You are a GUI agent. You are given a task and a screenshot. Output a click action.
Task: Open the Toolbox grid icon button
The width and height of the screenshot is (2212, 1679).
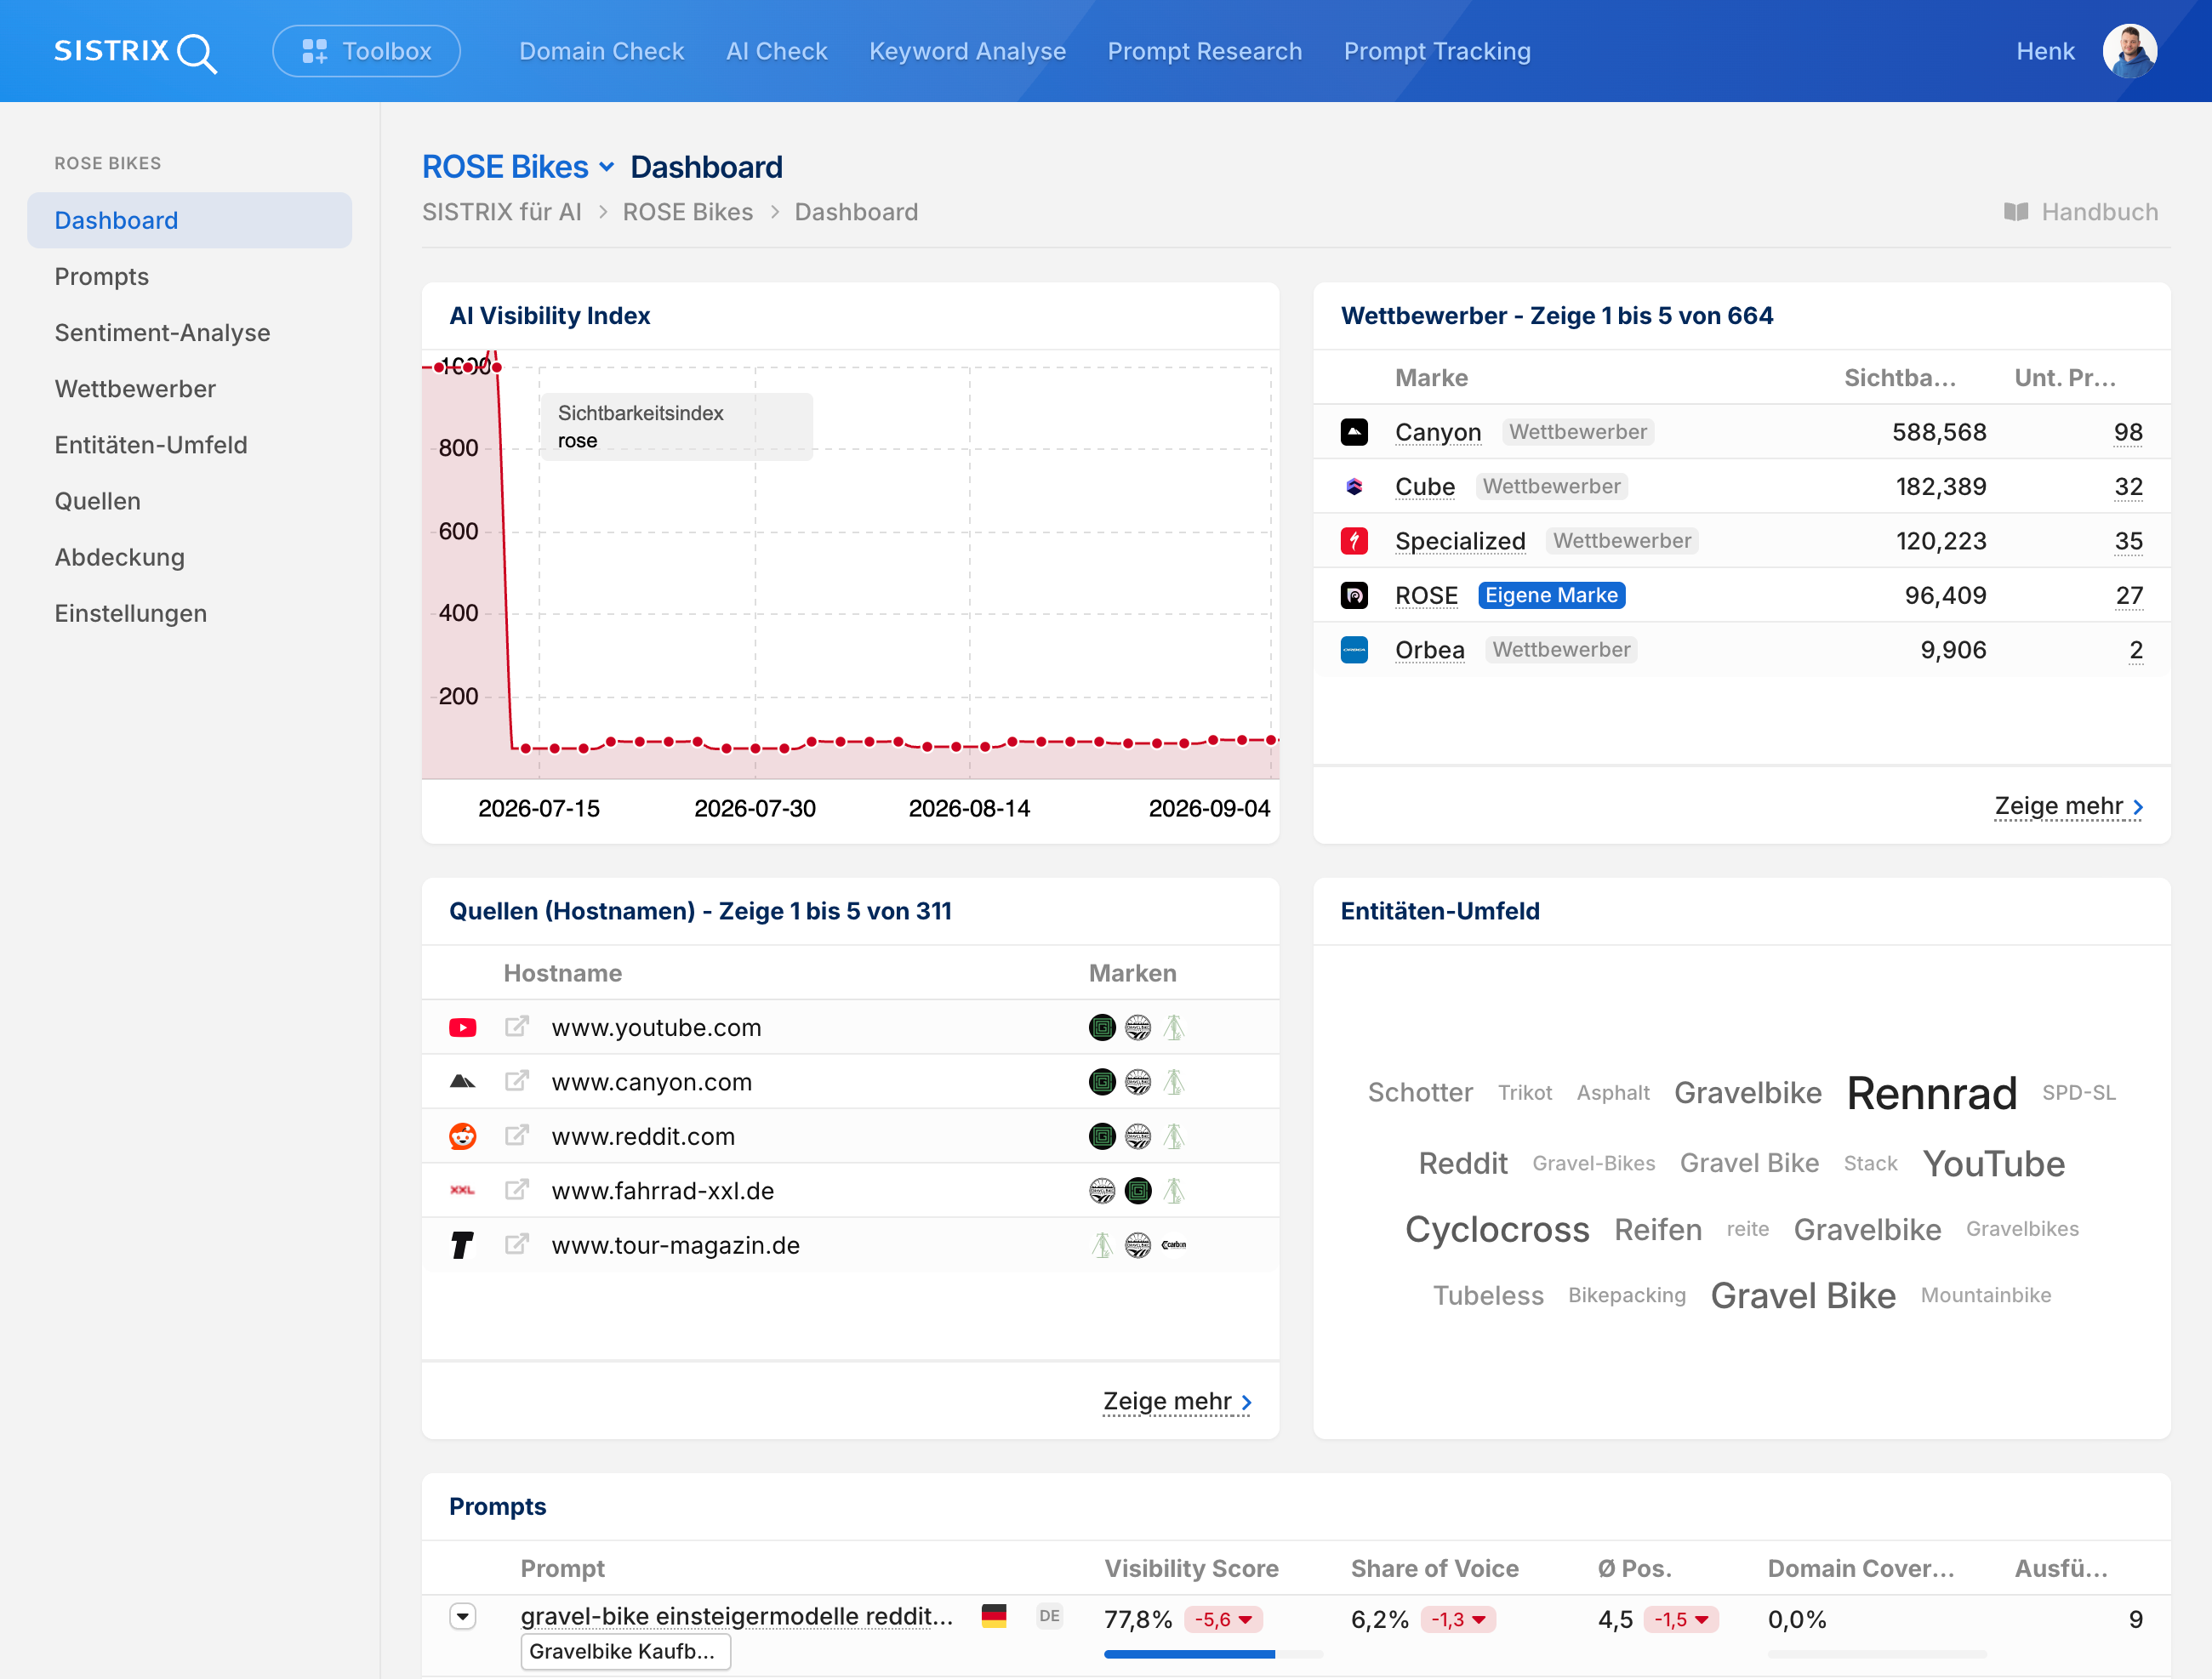[366, 51]
